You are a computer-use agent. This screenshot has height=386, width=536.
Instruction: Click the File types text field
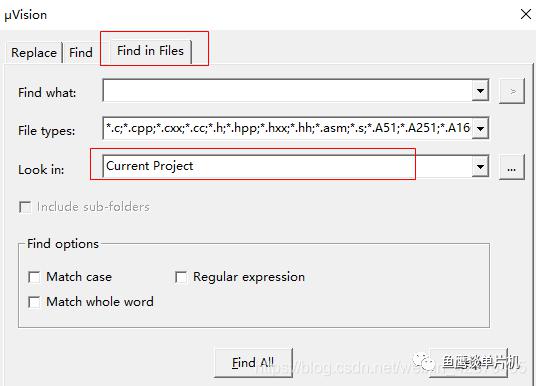287,129
